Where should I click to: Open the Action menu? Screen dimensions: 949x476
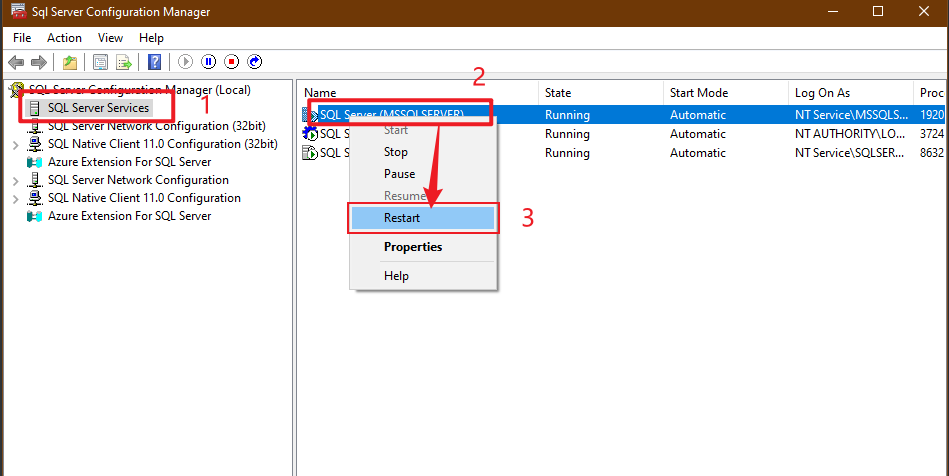click(x=64, y=38)
